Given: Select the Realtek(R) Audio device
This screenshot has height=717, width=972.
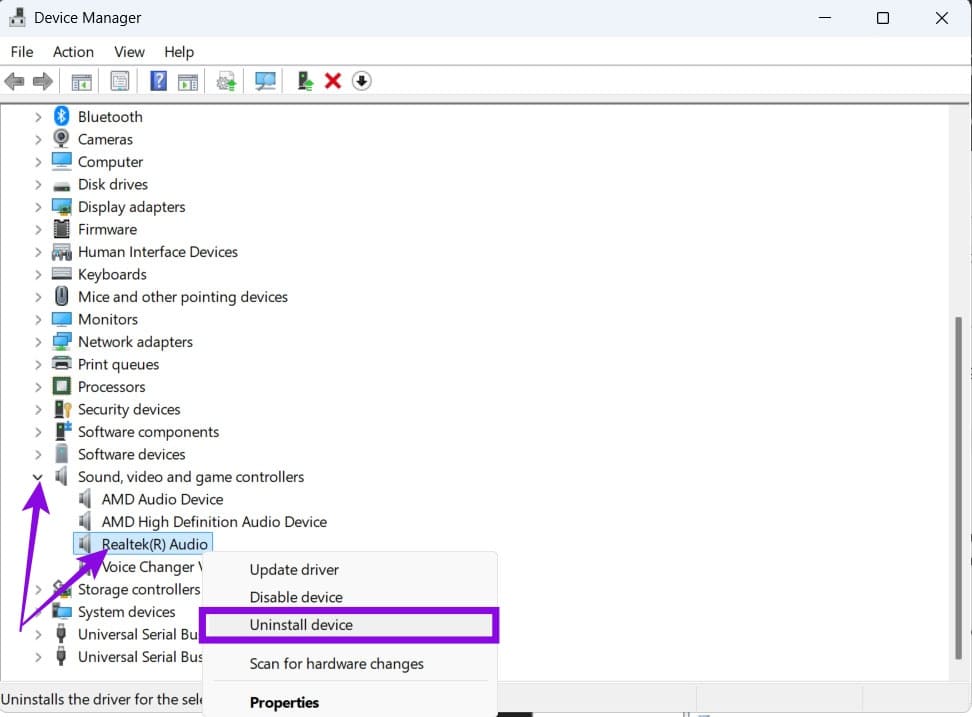Looking at the screenshot, I should [154, 544].
